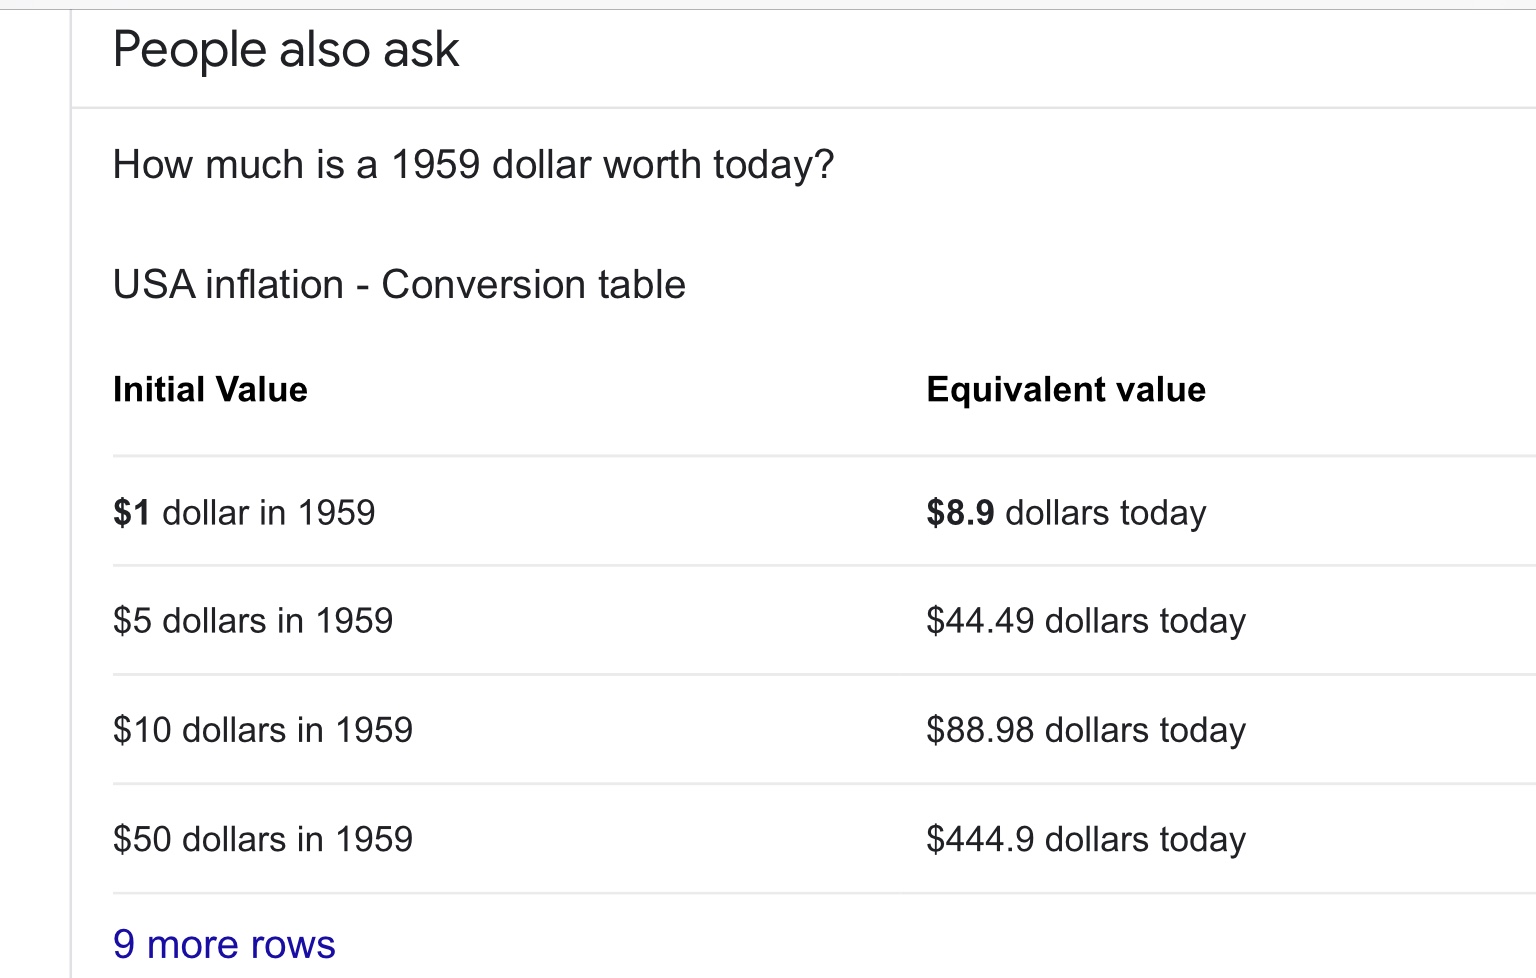Click the "$88.98" amount in third row
Image resolution: width=1536 pixels, height=978 pixels.
pos(980,730)
